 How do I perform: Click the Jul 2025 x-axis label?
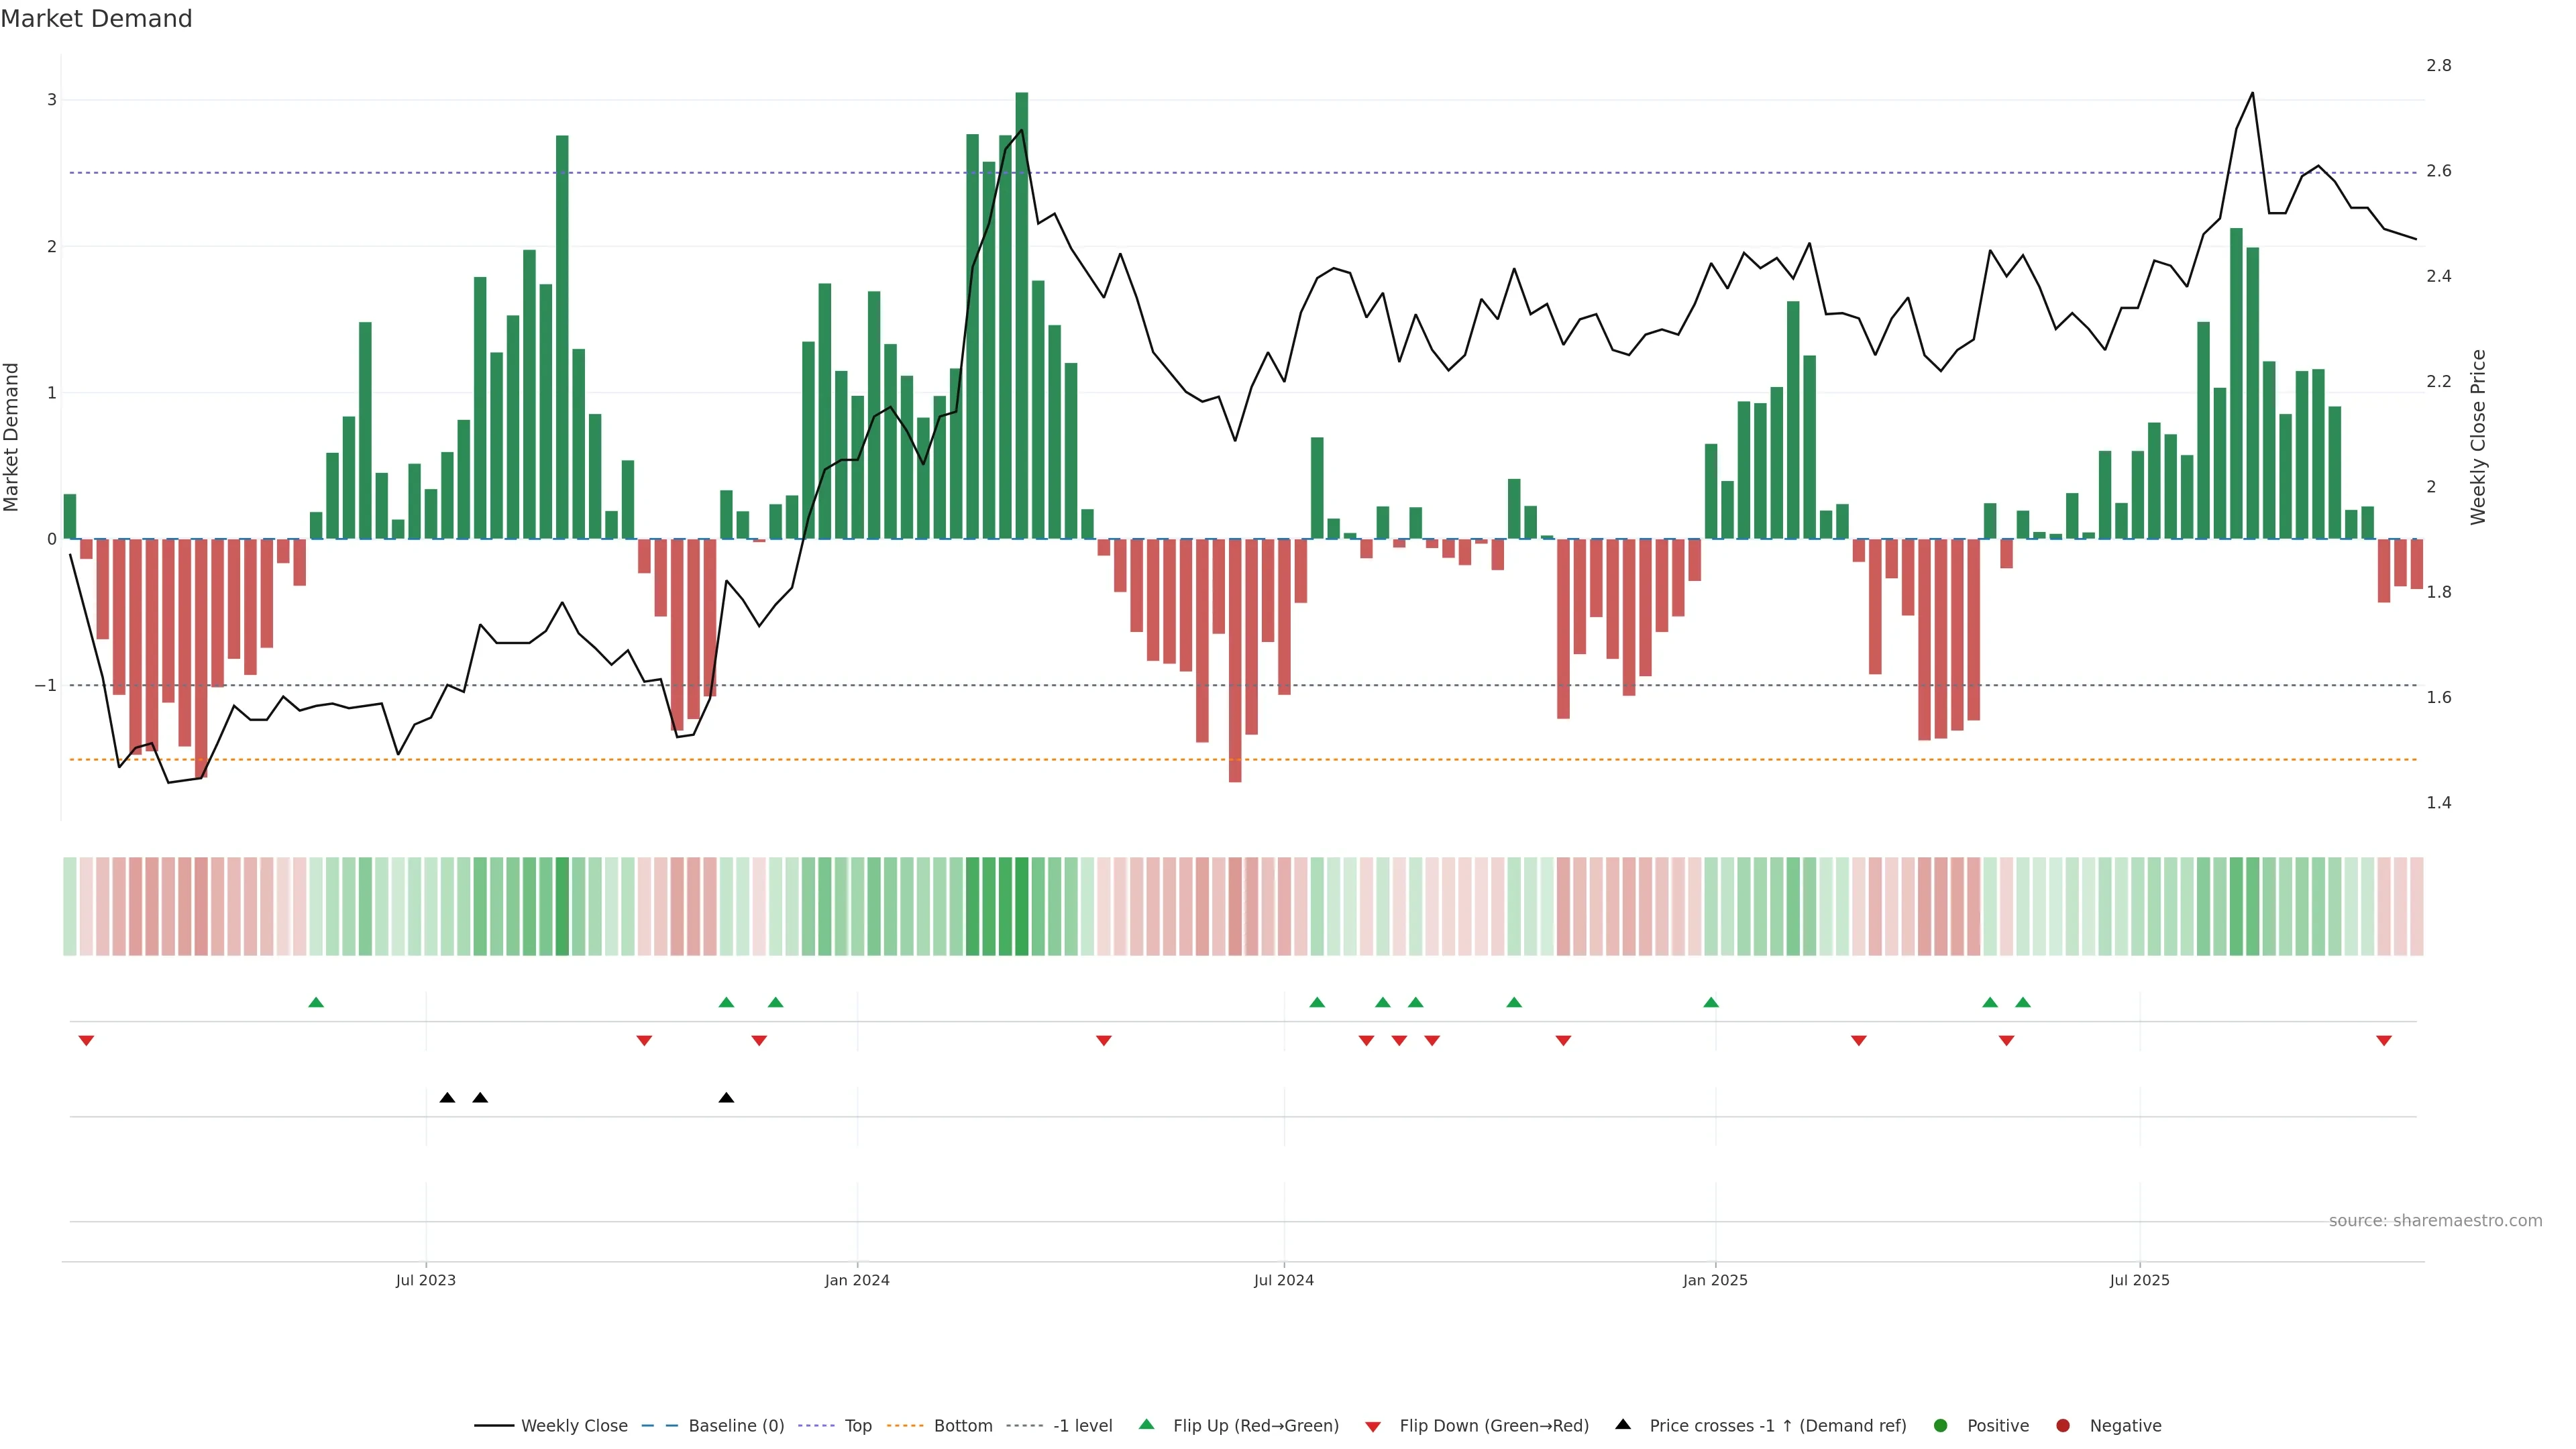pyautogui.click(x=2139, y=1280)
